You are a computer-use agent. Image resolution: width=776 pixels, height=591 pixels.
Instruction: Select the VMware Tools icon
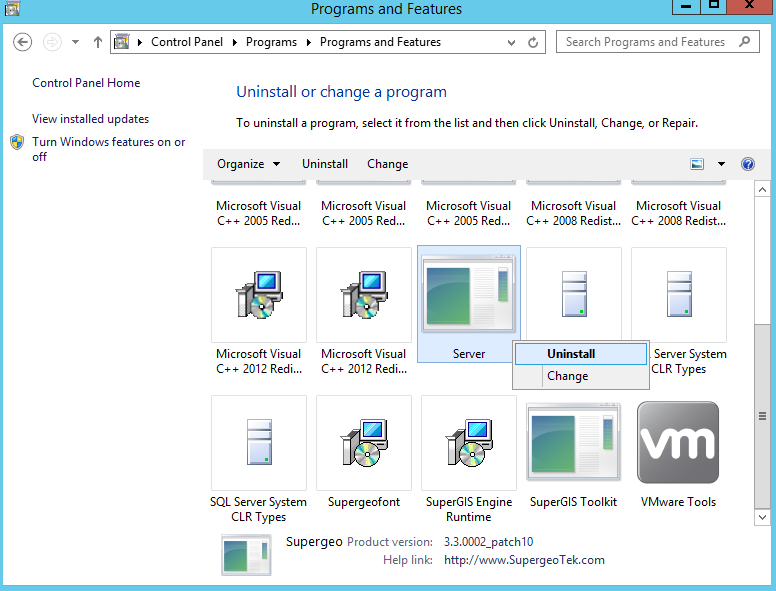(678, 443)
